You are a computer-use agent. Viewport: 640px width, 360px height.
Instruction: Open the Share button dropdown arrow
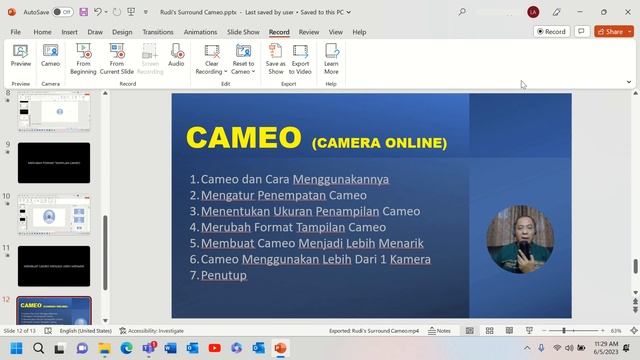point(629,31)
